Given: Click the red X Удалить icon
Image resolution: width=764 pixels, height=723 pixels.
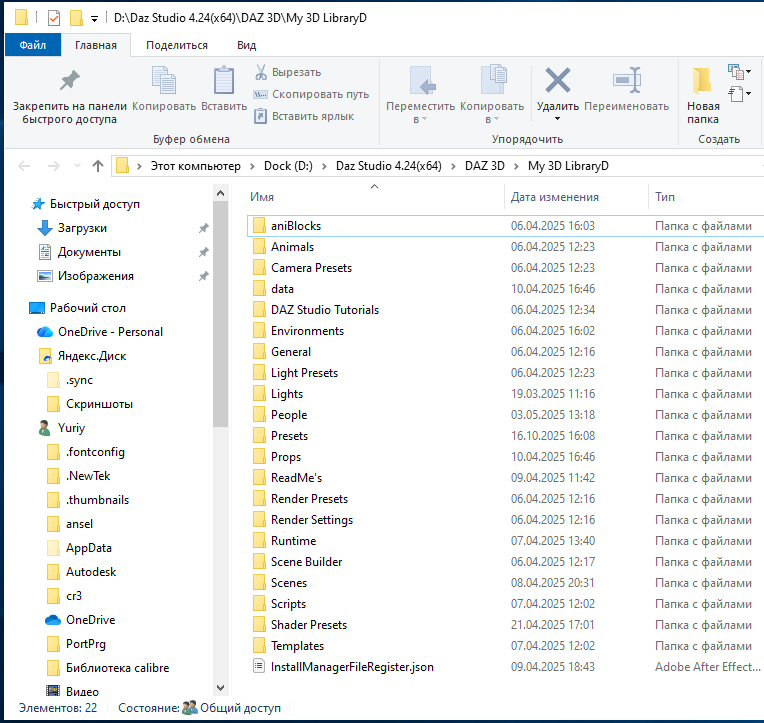Looking at the screenshot, I should coord(557,80).
